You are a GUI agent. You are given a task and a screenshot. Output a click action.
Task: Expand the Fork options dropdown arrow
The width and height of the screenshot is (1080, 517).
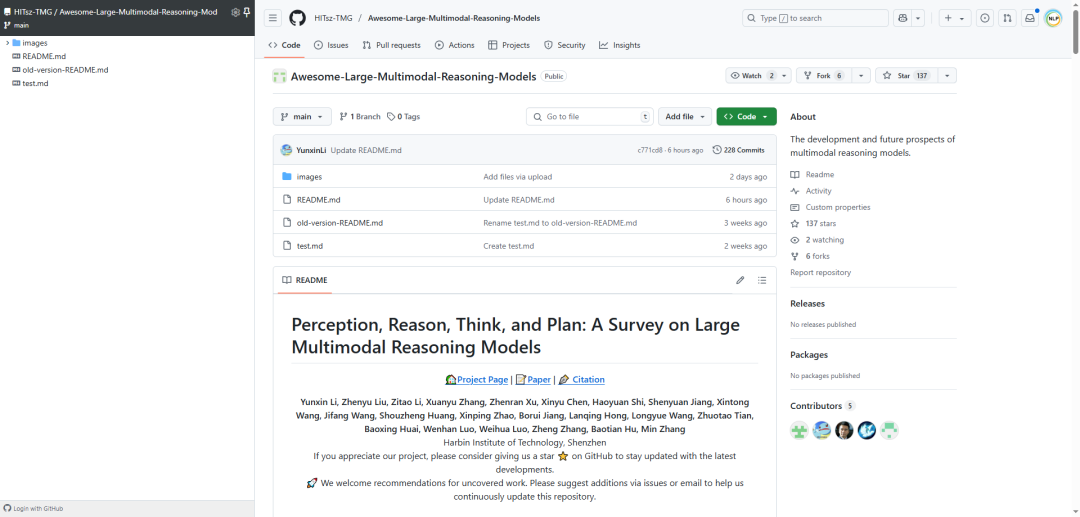(x=861, y=76)
